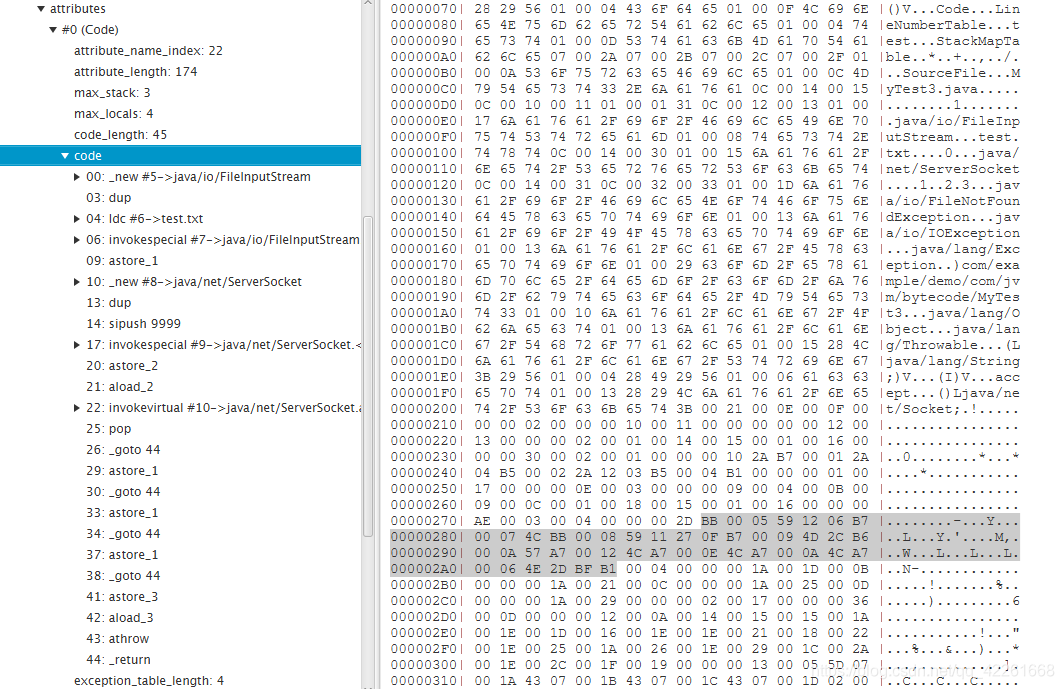The height and width of the screenshot is (689, 1064).
Task: Click ASCII text 'a/io/IOException'
Action: tap(952, 234)
